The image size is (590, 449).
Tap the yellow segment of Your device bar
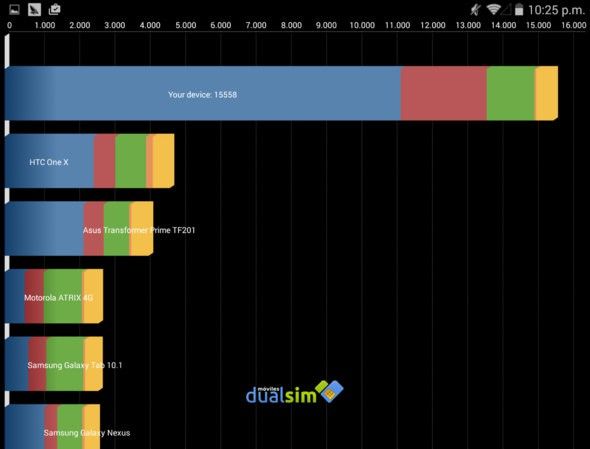[546, 93]
